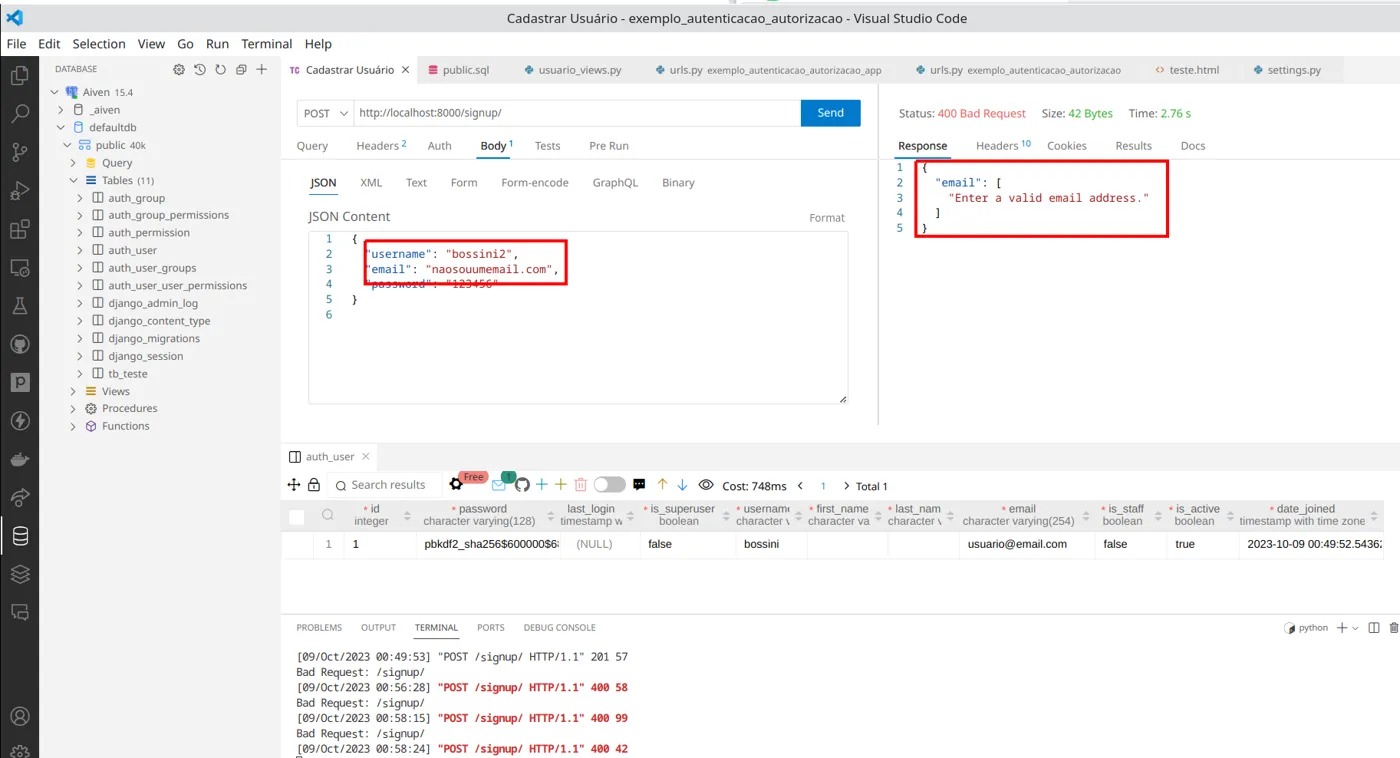This screenshot has width=1400, height=758.
Task: Send the POST request with the Send button
Action: click(x=831, y=113)
